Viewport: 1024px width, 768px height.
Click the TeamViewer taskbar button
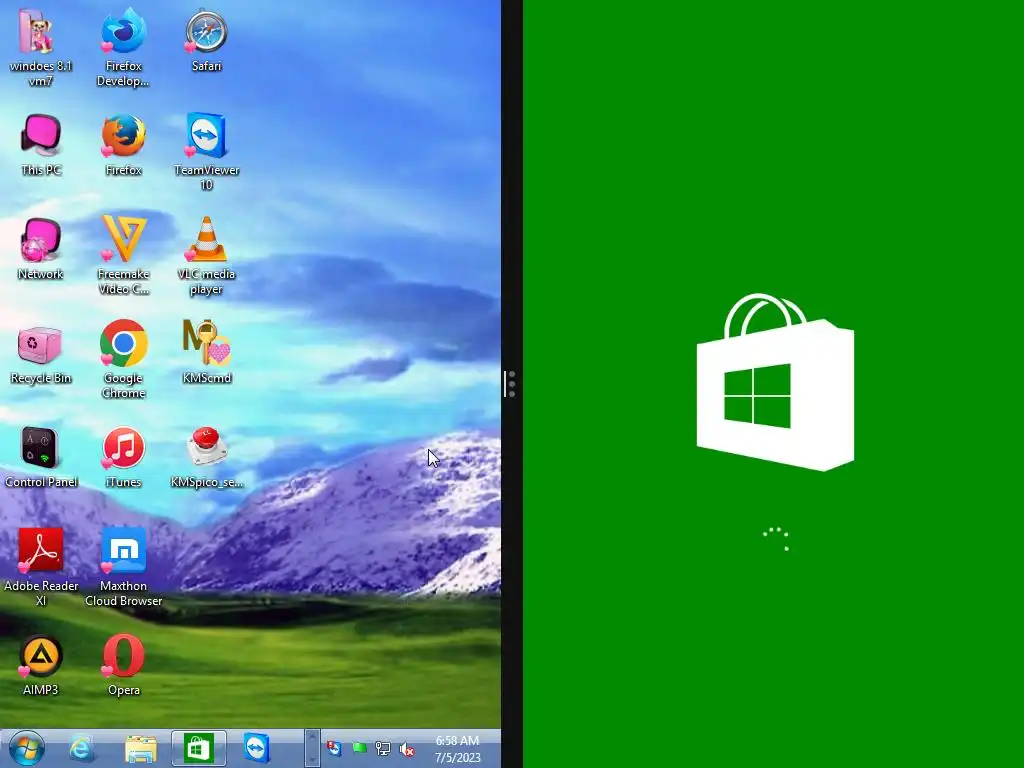(x=257, y=748)
